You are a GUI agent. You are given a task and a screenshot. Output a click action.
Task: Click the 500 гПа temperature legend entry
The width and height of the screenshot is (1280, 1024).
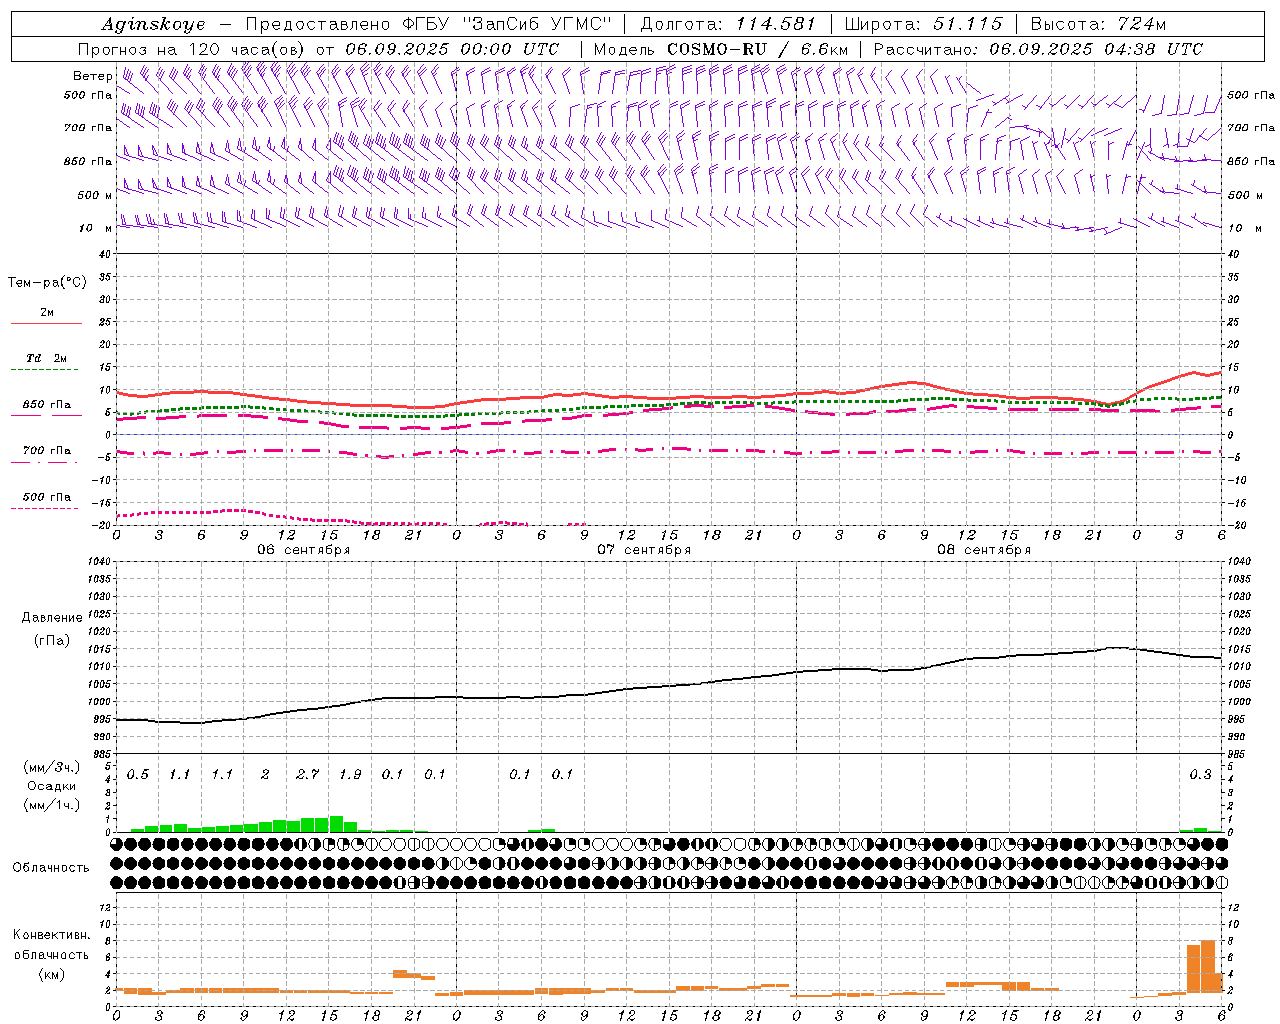47,497
